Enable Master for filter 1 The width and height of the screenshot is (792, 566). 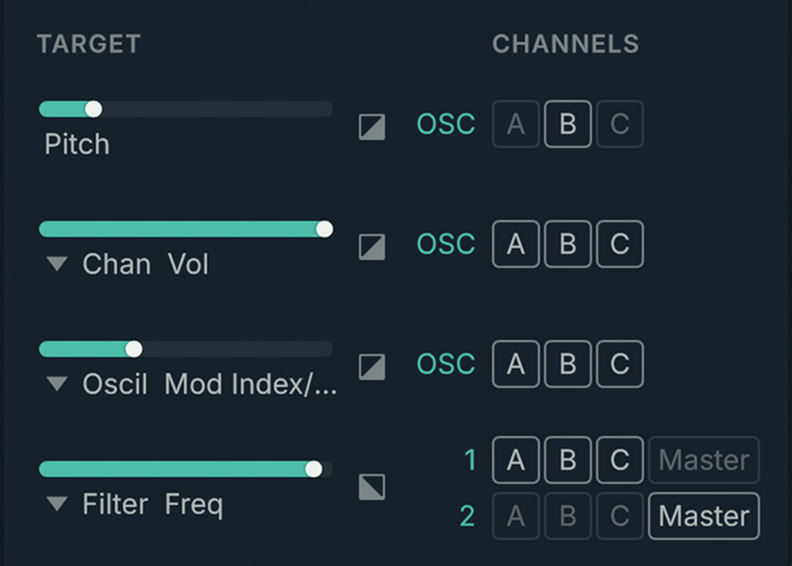(704, 460)
